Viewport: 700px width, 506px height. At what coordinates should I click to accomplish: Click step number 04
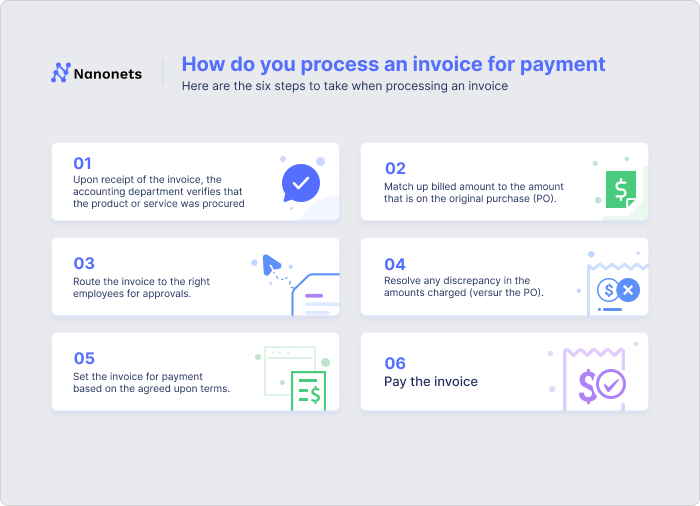pos(395,264)
